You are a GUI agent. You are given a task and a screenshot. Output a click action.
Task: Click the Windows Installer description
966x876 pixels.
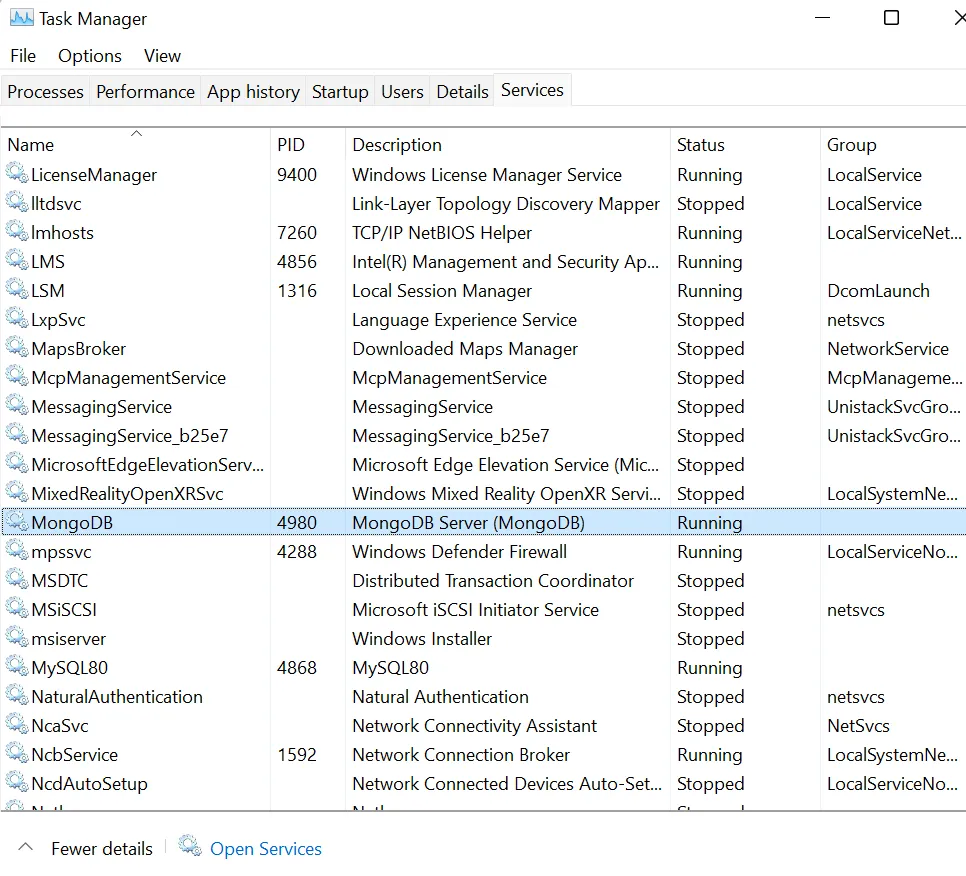pos(422,639)
